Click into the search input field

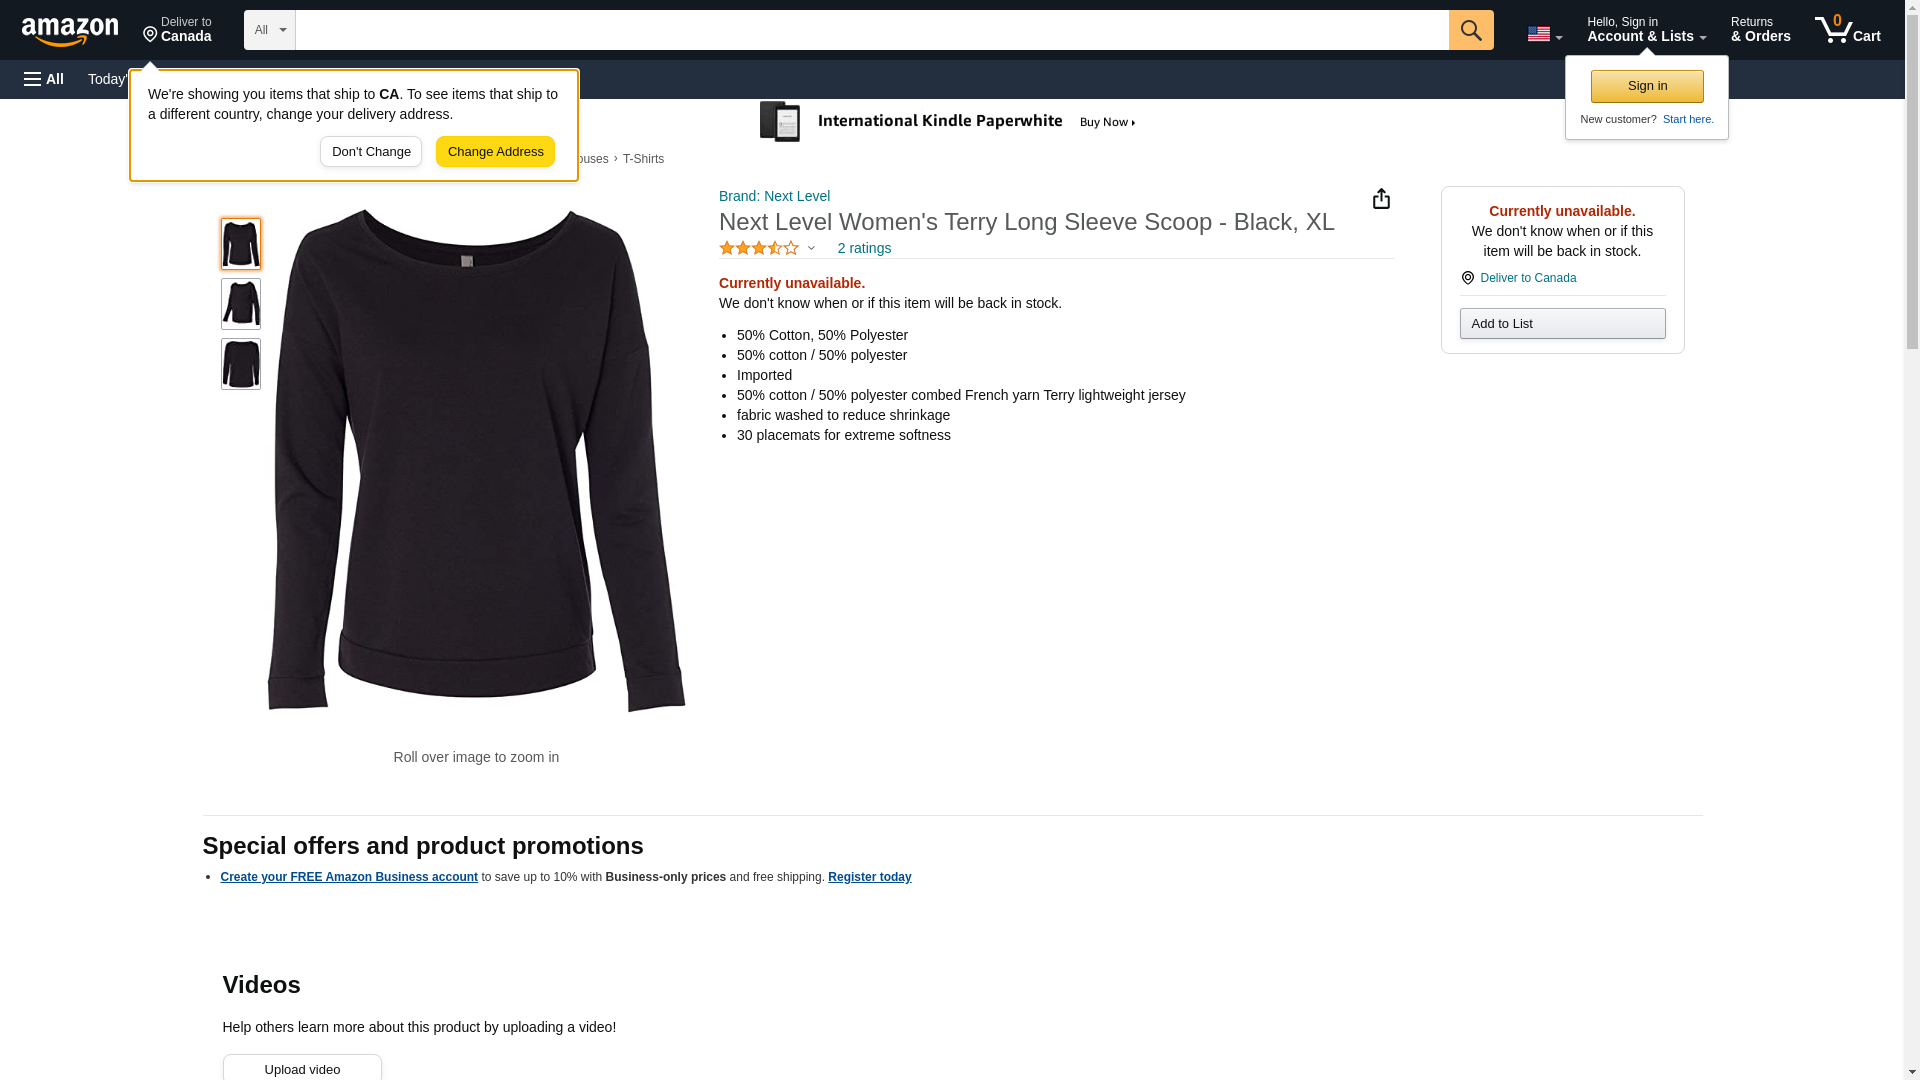tap(871, 30)
